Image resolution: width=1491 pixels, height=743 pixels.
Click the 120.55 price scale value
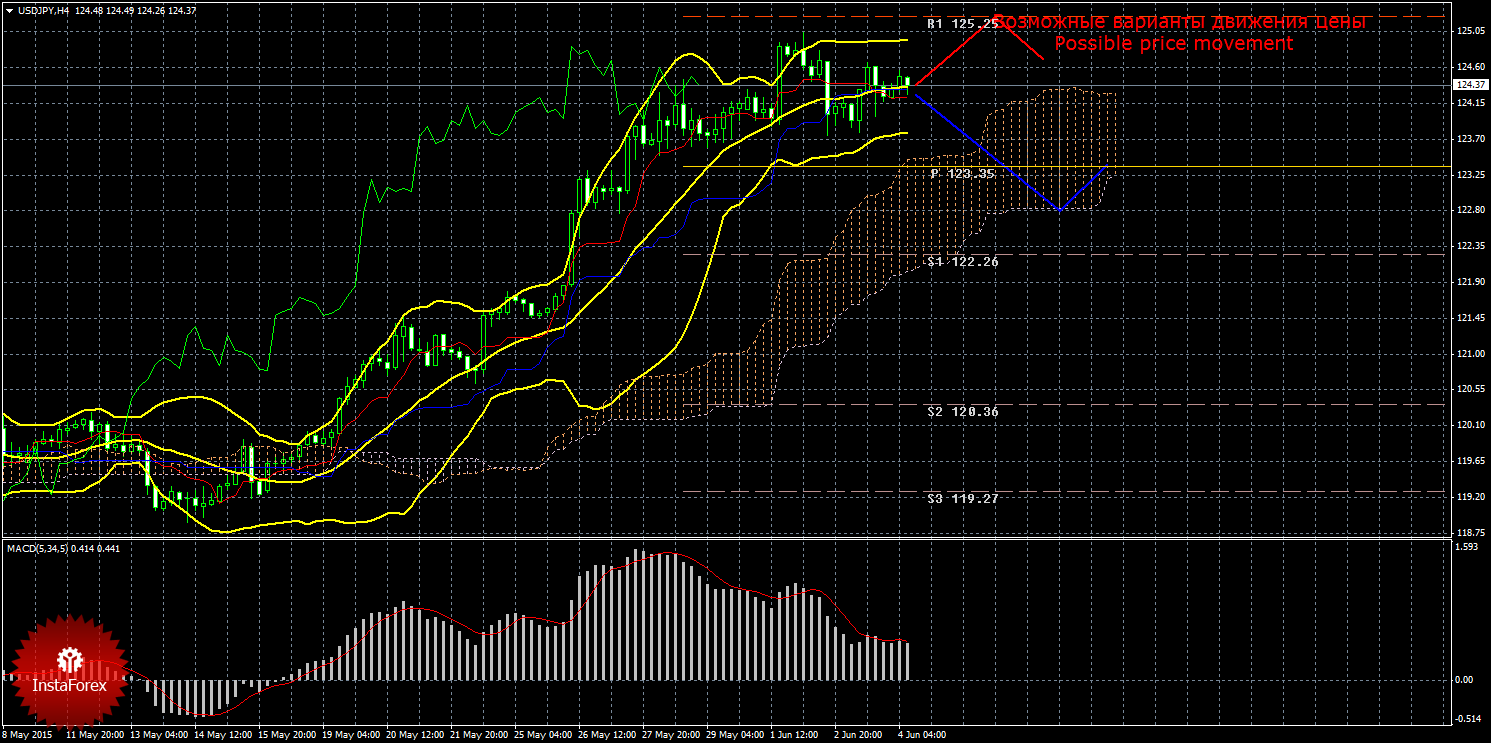click(1470, 390)
